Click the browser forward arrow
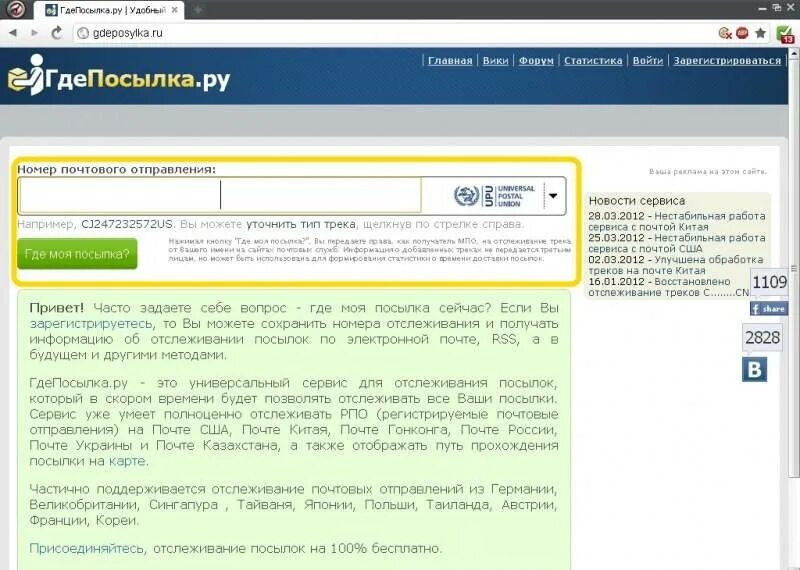The height and width of the screenshot is (570, 800). 34,33
